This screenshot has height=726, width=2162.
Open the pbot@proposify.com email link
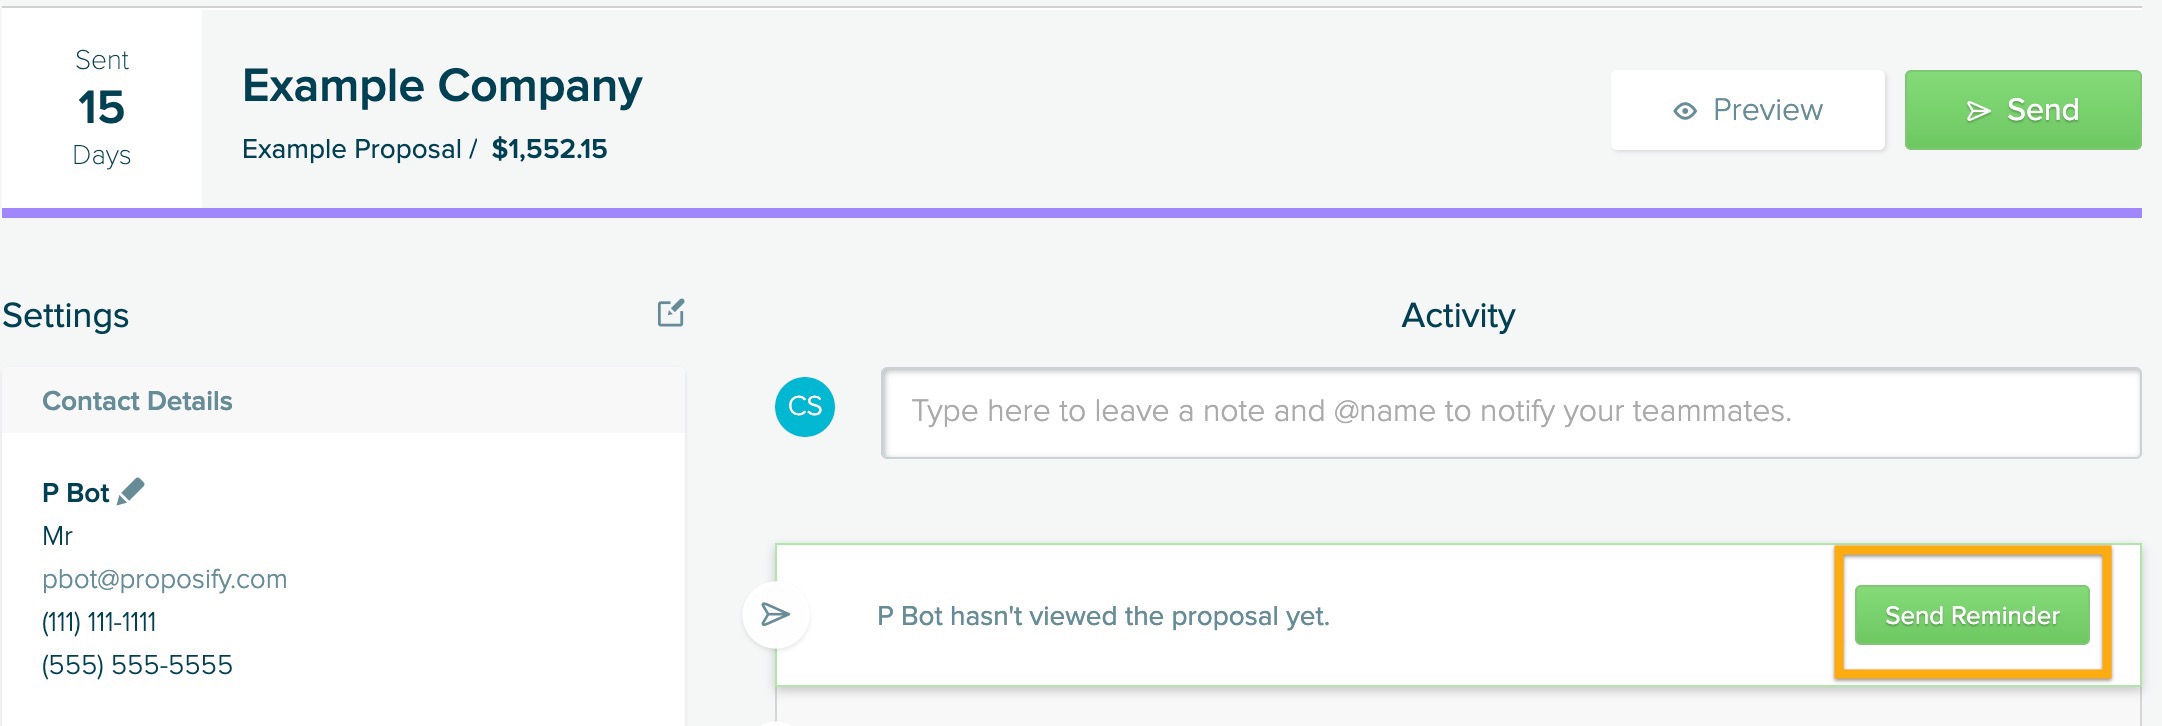point(164,579)
